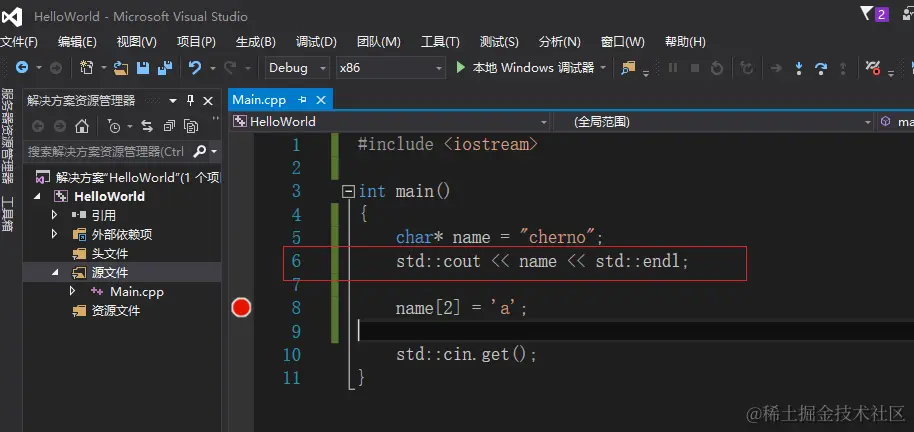Click the Find in Files folder icon
The image size is (914, 432).
pos(628,68)
